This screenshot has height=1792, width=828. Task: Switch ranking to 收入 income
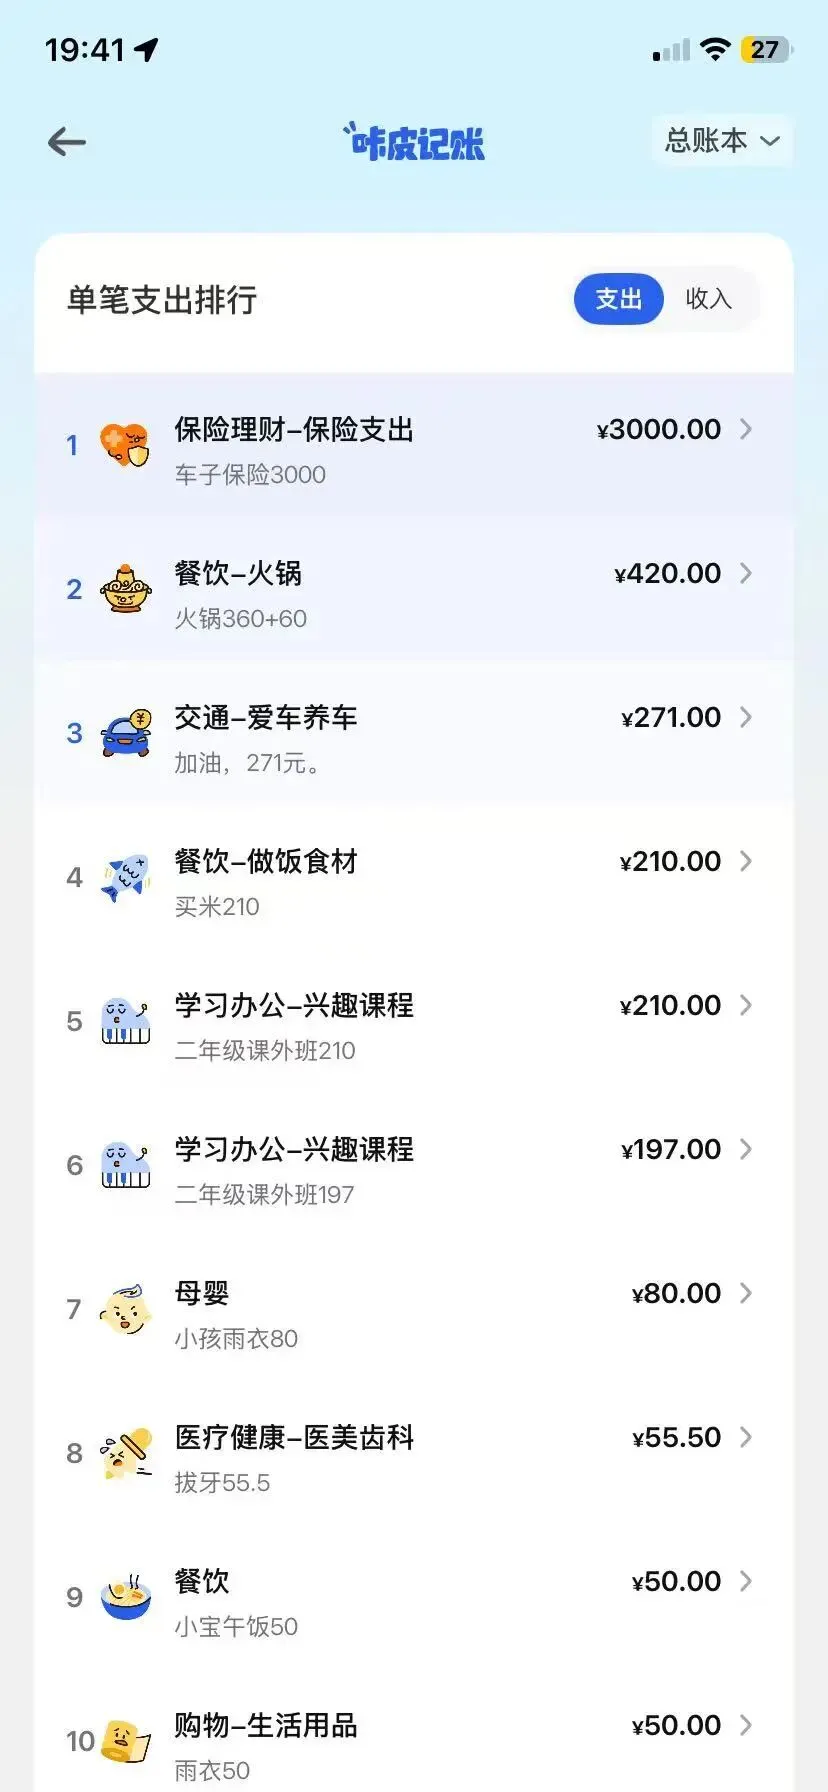tap(708, 299)
